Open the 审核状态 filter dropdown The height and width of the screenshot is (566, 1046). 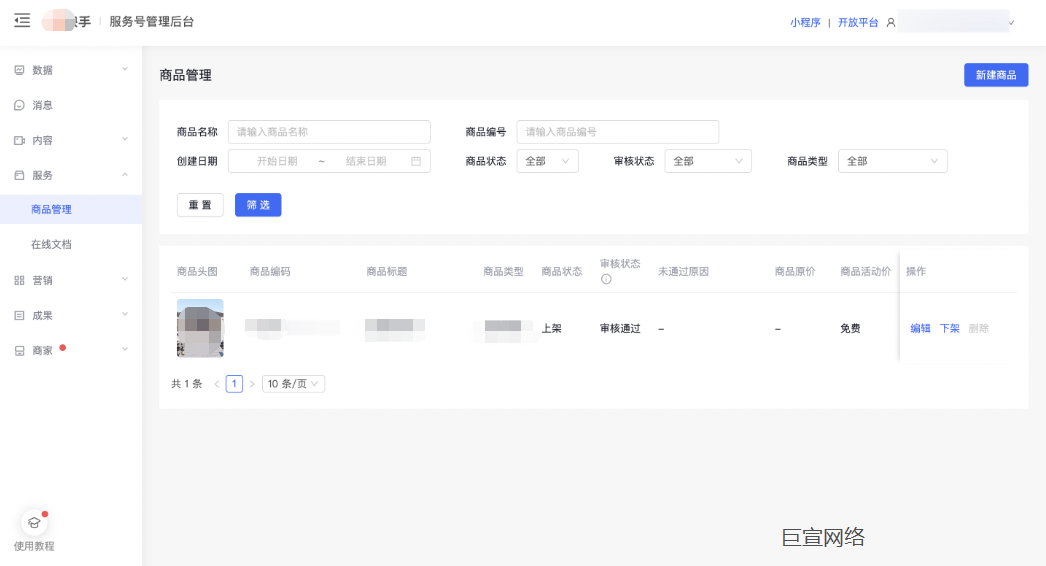[708, 161]
